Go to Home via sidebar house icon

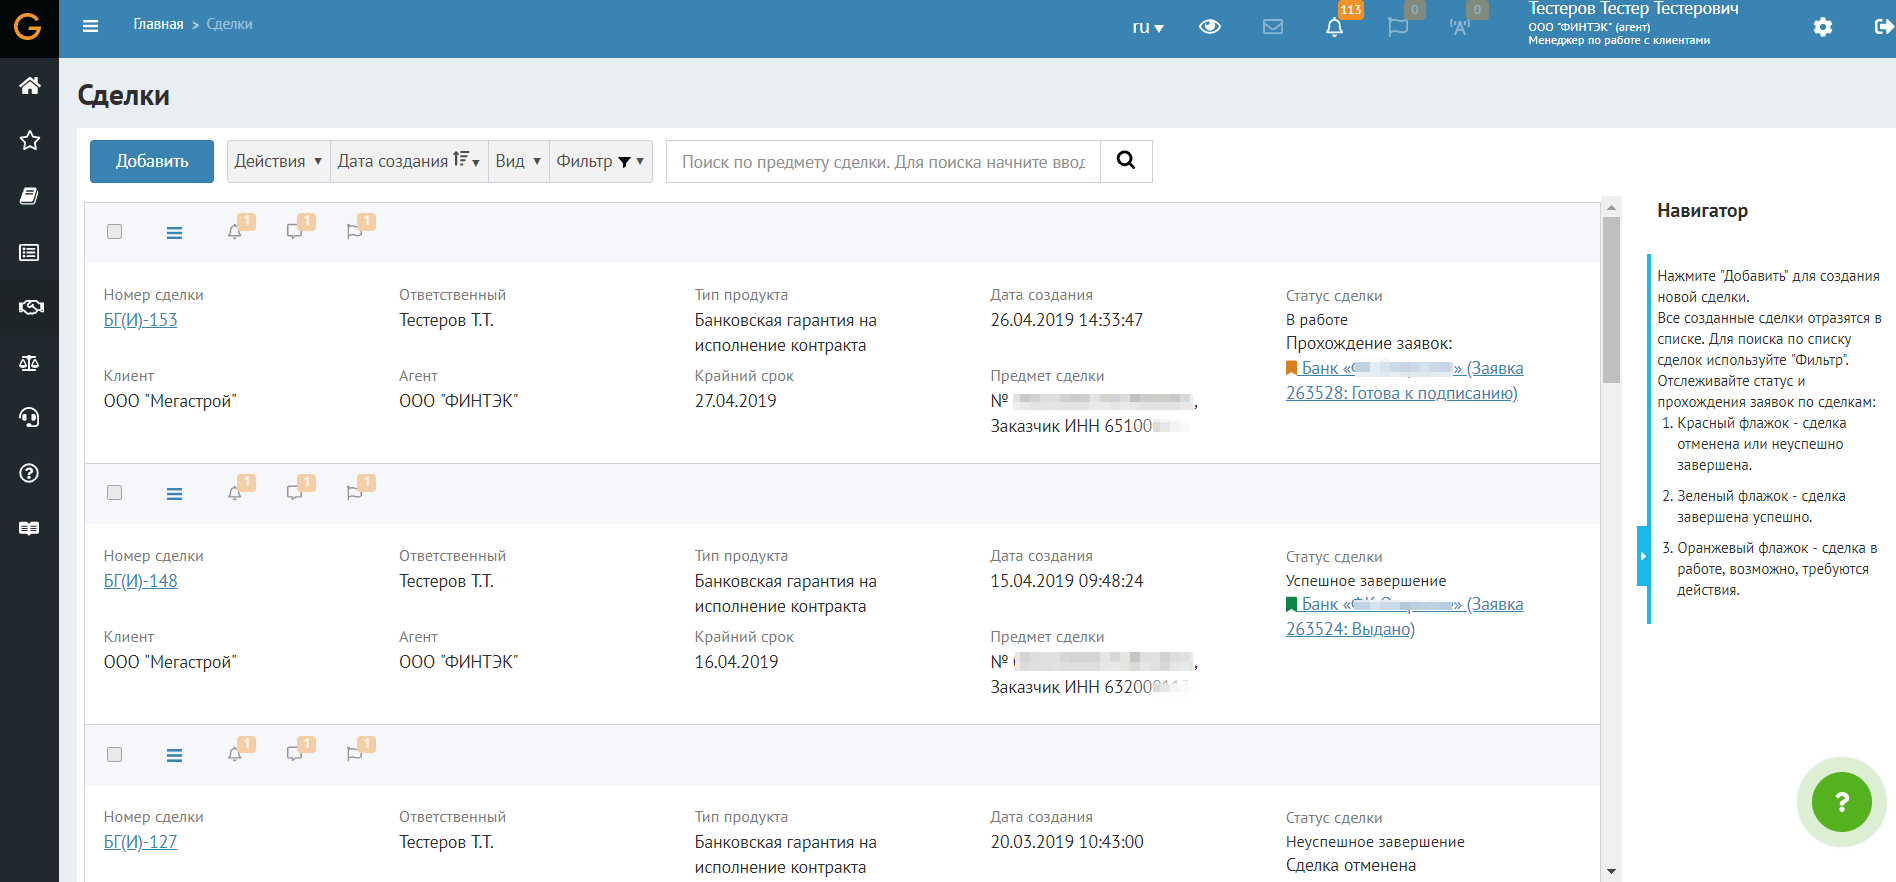click(29, 86)
